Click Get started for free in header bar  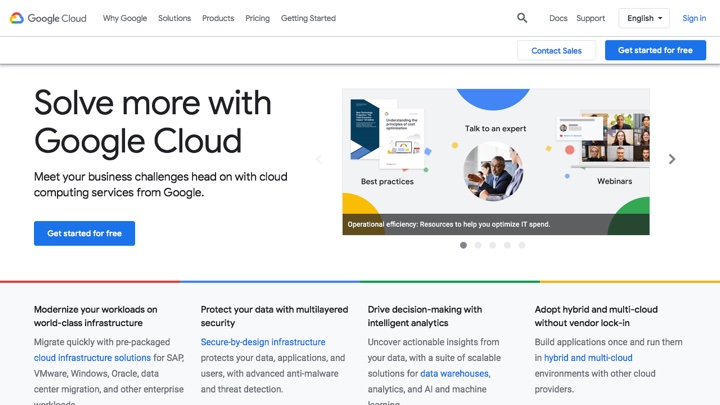pos(655,51)
